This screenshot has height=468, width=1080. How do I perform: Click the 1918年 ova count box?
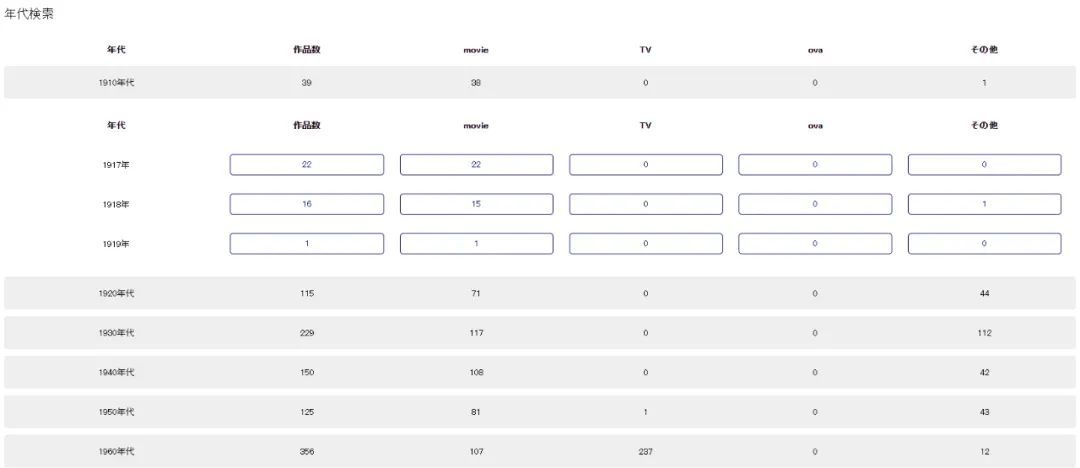click(815, 204)
